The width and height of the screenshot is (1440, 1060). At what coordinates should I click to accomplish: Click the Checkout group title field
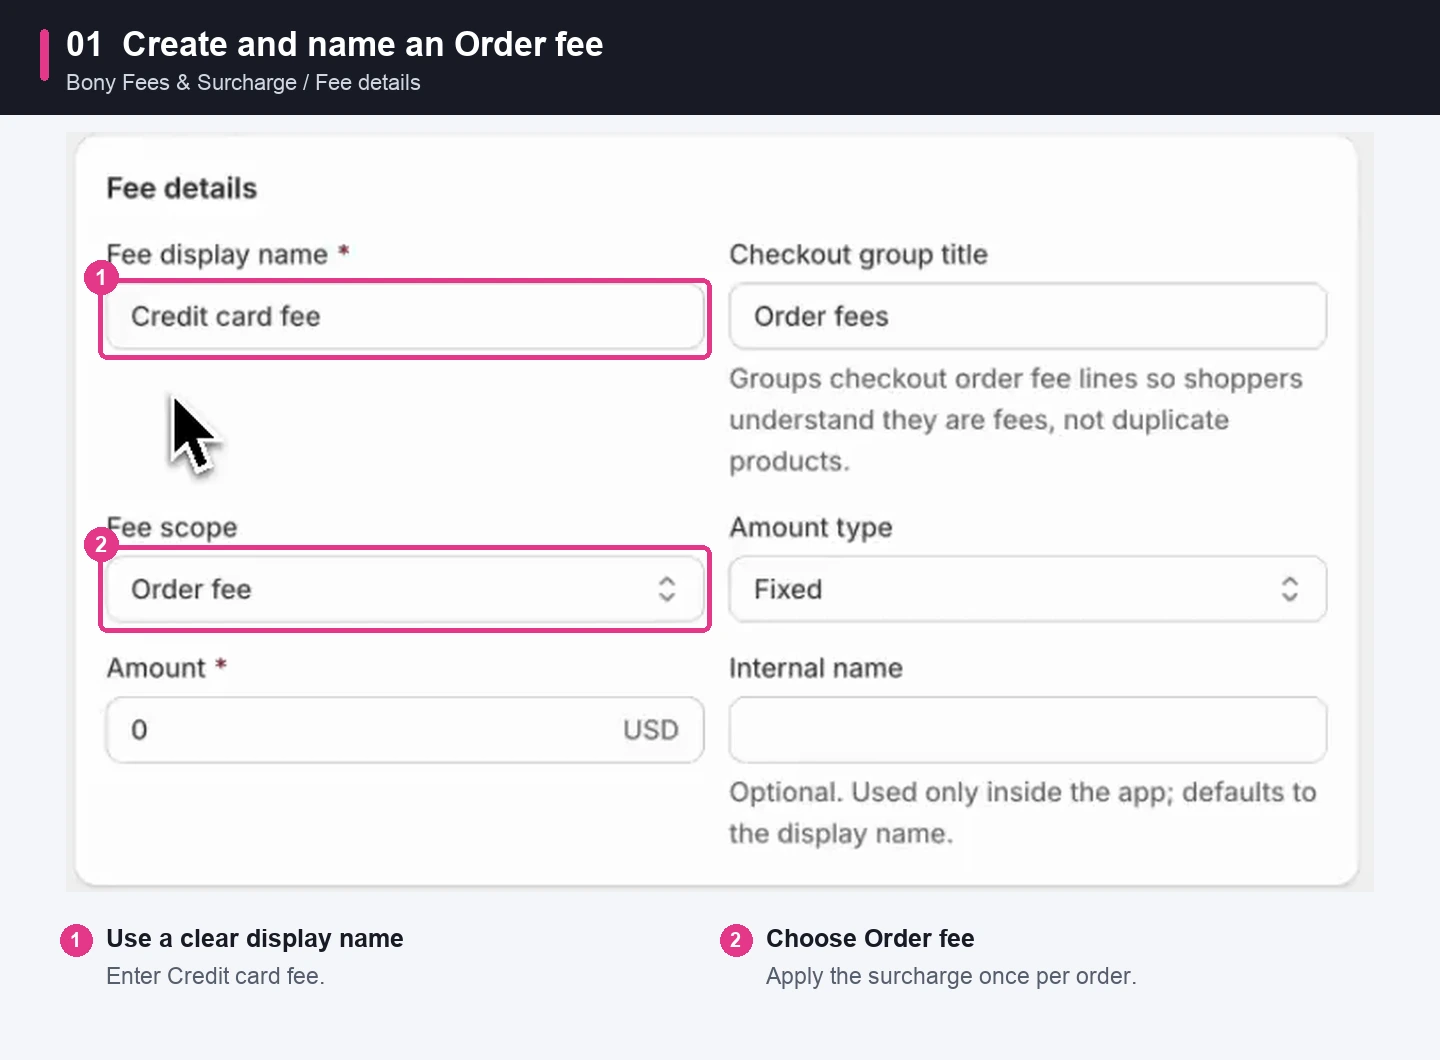coord(1028,316)
